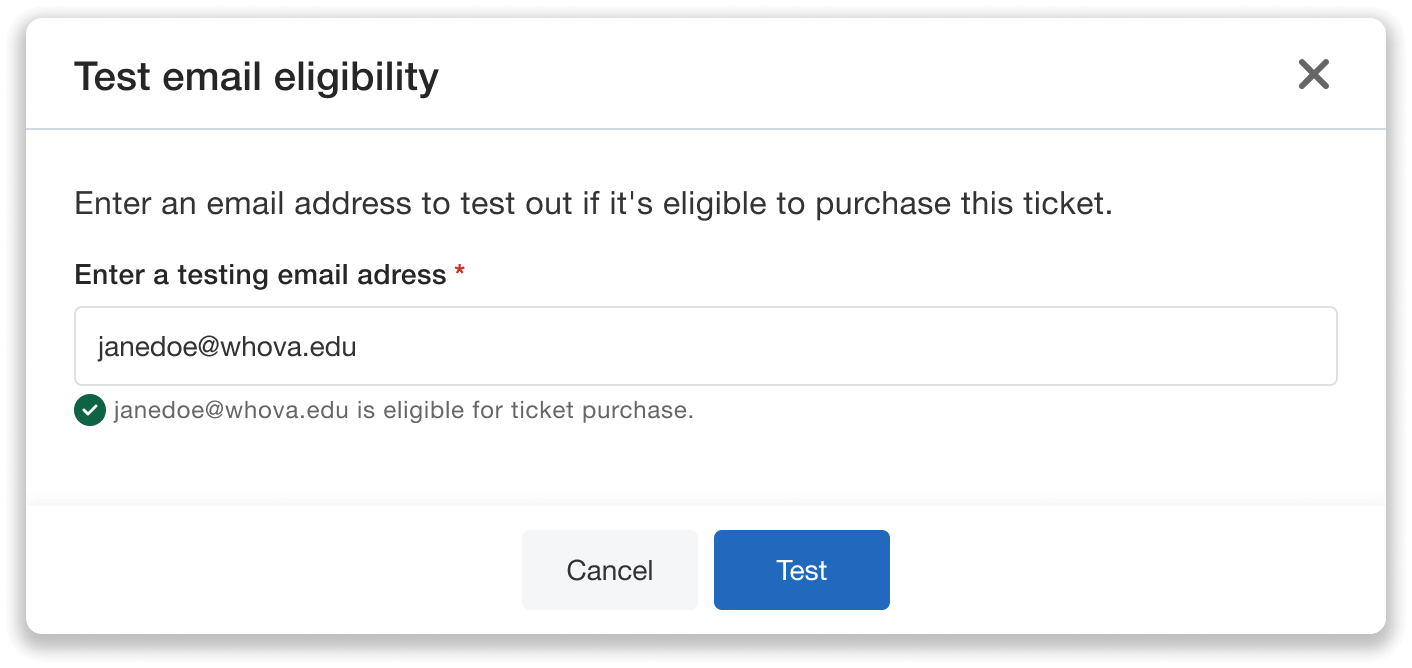Place cursor on janedoe@whova.edu inside the field
Screen dimensions: 1412x668
point(227,347)
